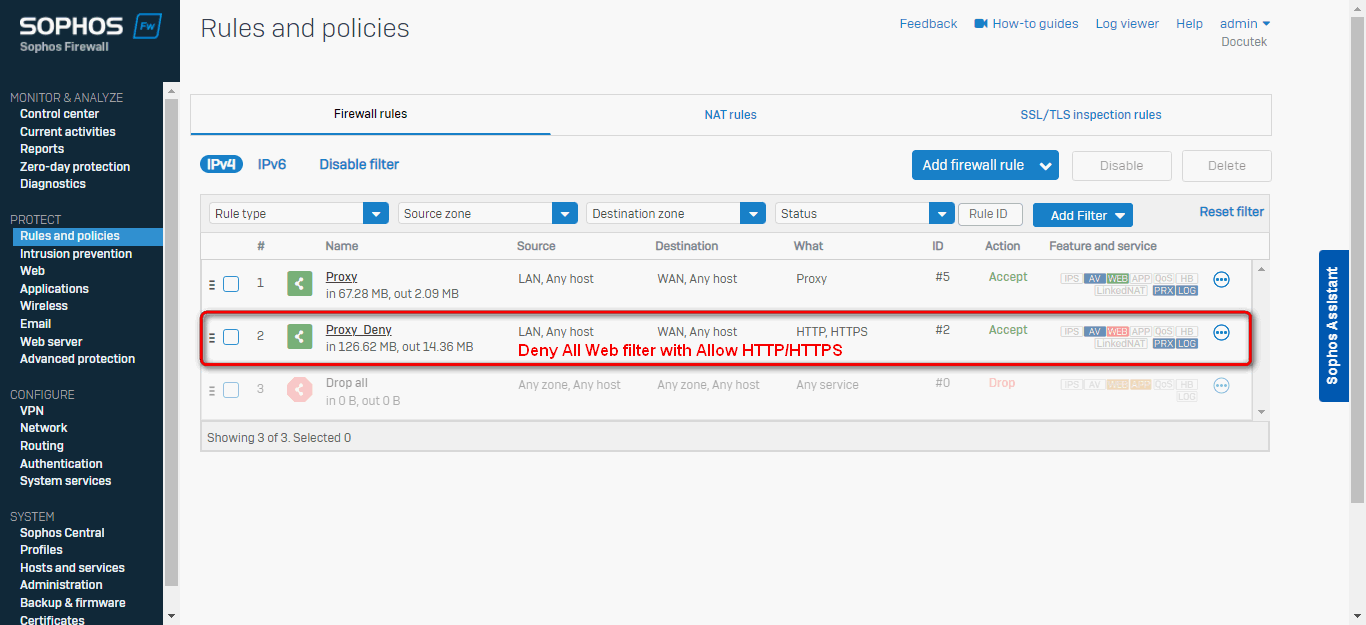The width and height of the screenshot is (1366, 625).
Task: Select the checkbox for the Drop all rule
Action: (231, 390)
